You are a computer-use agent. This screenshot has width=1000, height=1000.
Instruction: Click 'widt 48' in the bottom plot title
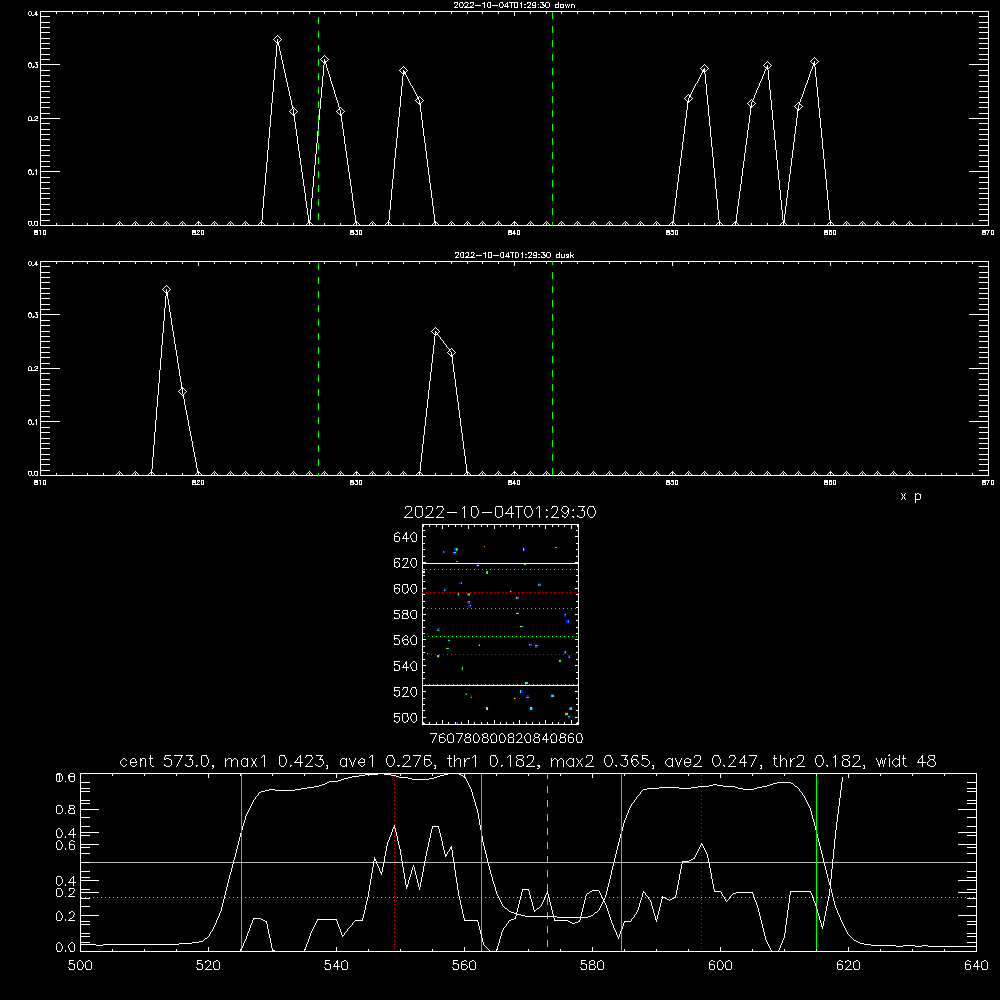[906, 761]
